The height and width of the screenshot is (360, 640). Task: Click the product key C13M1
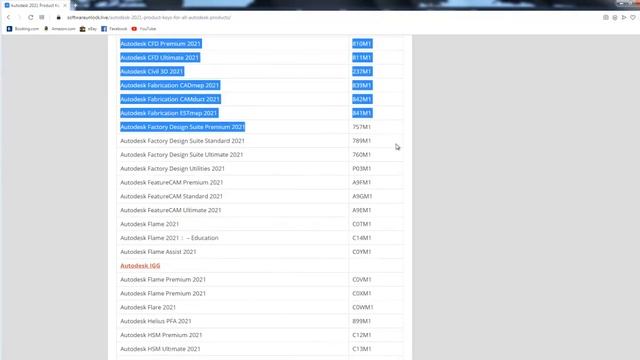(x=362, y=349)
